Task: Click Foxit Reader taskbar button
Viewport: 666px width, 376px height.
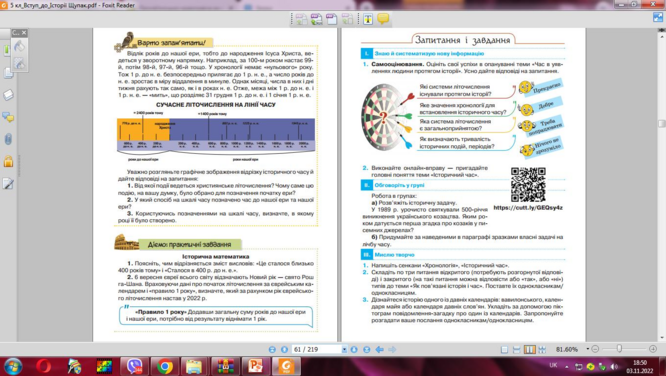Action: click(286, 366)
